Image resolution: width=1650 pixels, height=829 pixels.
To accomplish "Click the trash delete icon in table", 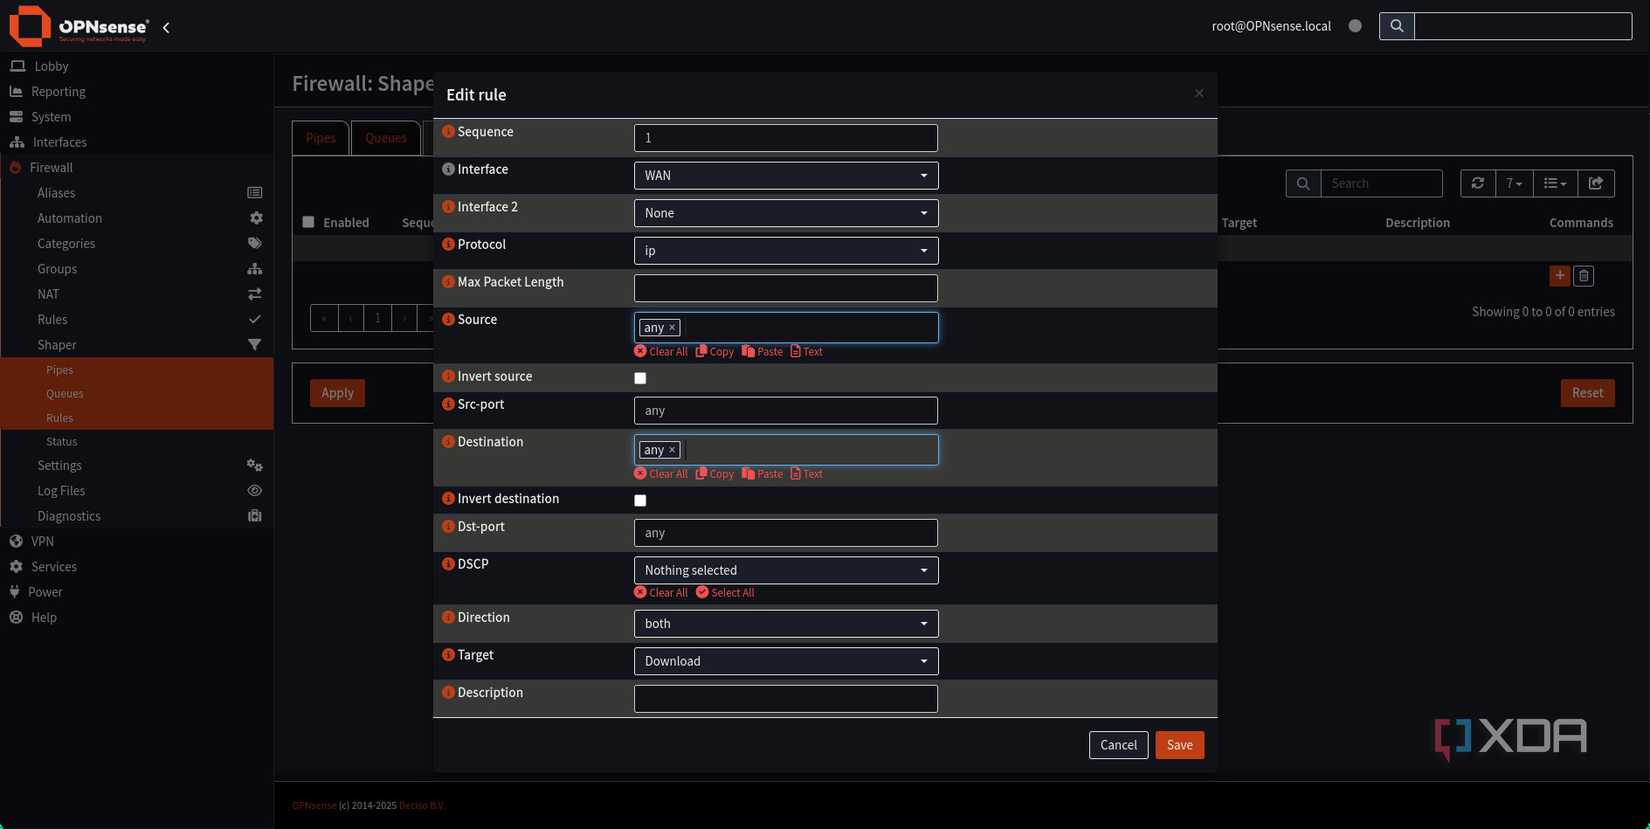I will pyautogui.click(x=1583, y=276).
